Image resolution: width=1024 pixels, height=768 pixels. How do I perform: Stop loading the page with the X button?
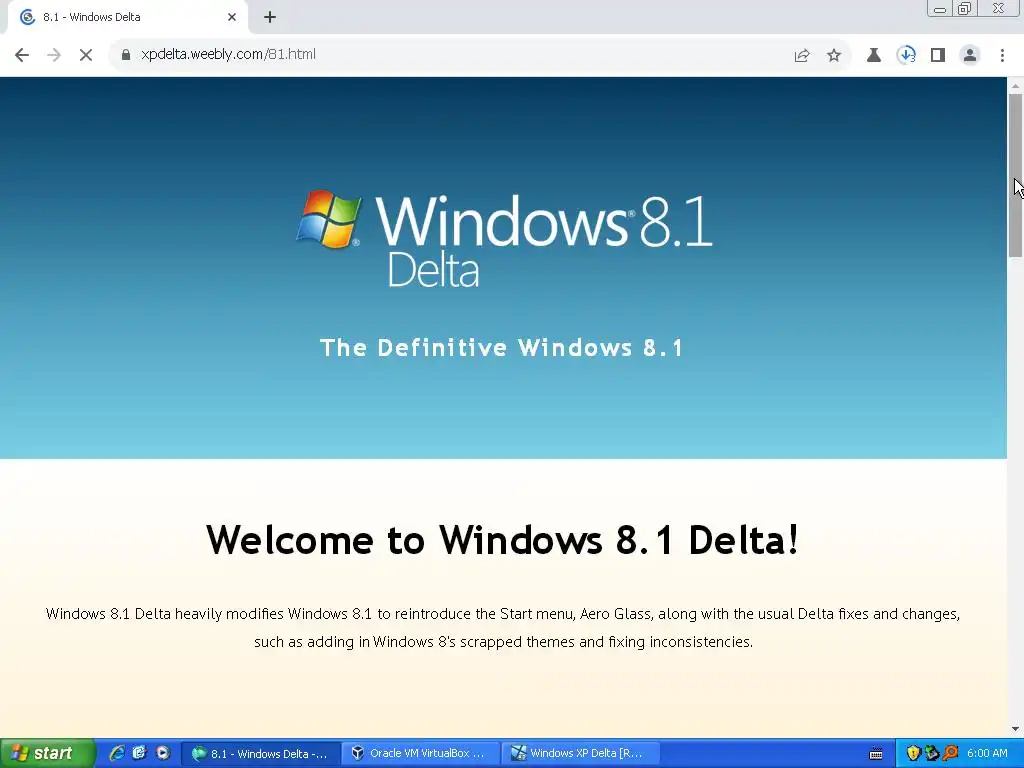86,55
